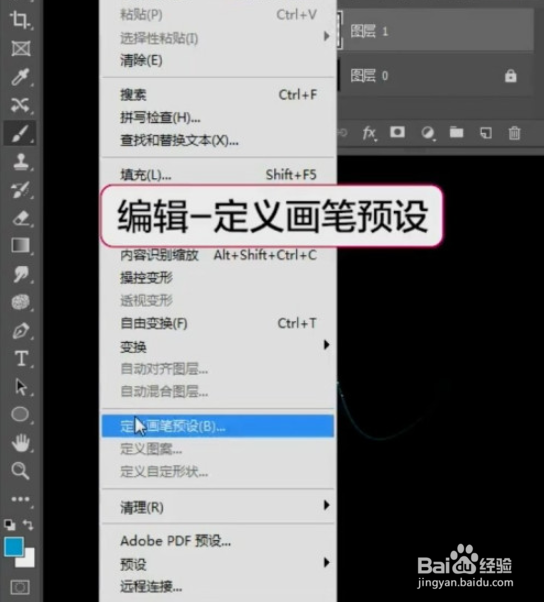The image size is (544, 602).
Task: Swap foreground and background colors
Action: pos(28,524)
